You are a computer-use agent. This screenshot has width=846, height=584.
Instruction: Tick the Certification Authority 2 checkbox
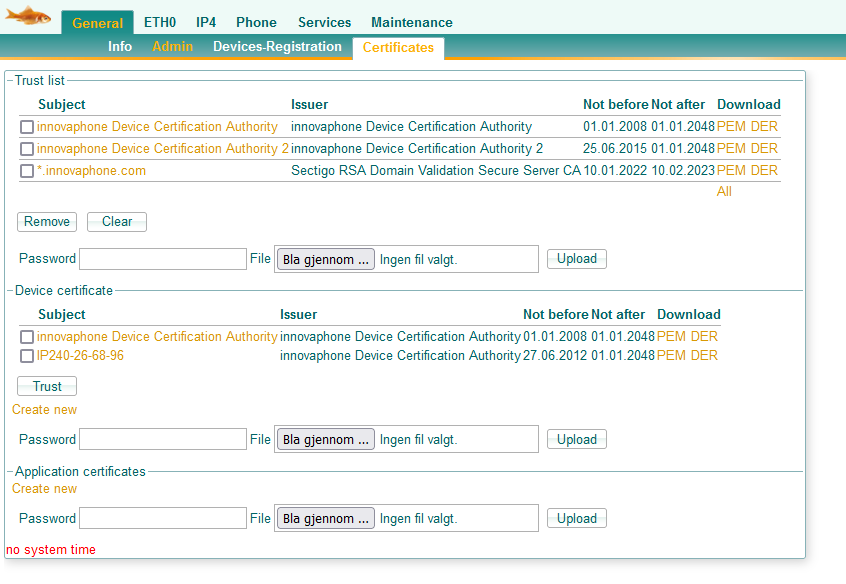pos(27,149)
